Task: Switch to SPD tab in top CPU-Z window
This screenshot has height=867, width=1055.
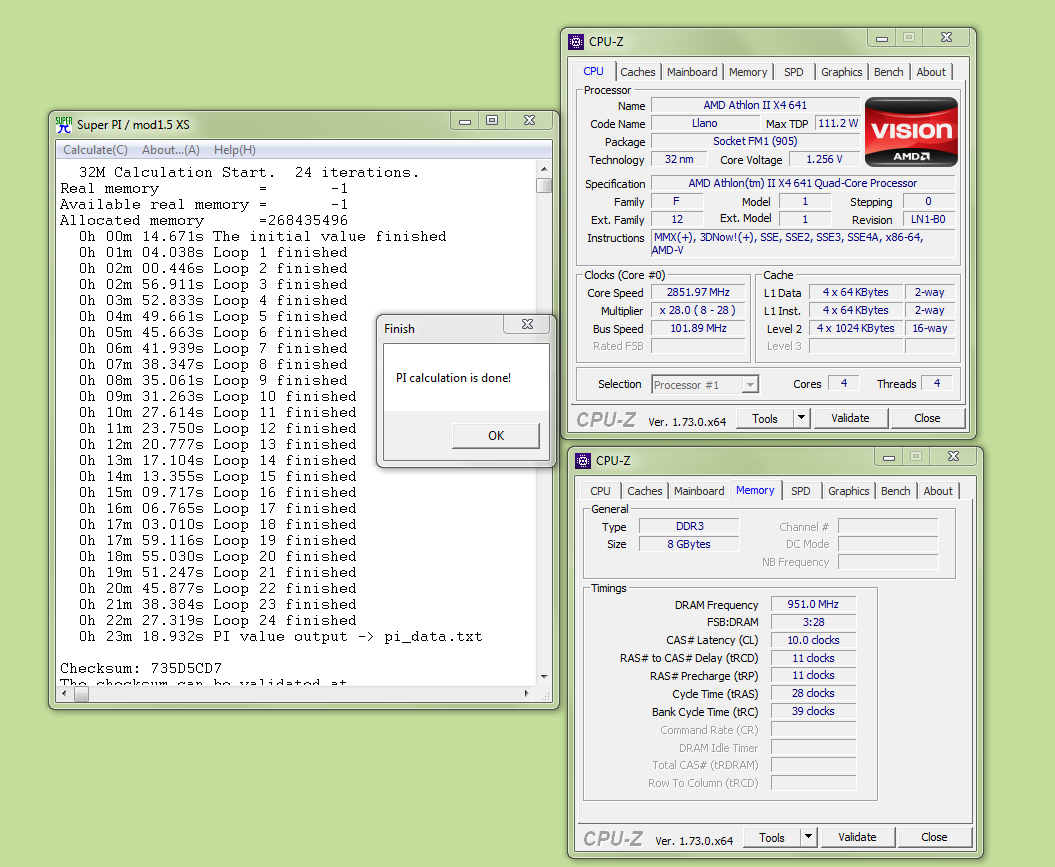Action: tap(793, 72)
